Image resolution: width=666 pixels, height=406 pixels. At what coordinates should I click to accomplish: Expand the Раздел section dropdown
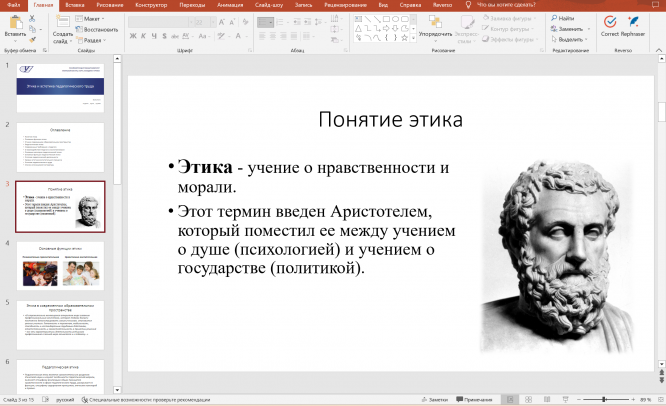[92, 40]
